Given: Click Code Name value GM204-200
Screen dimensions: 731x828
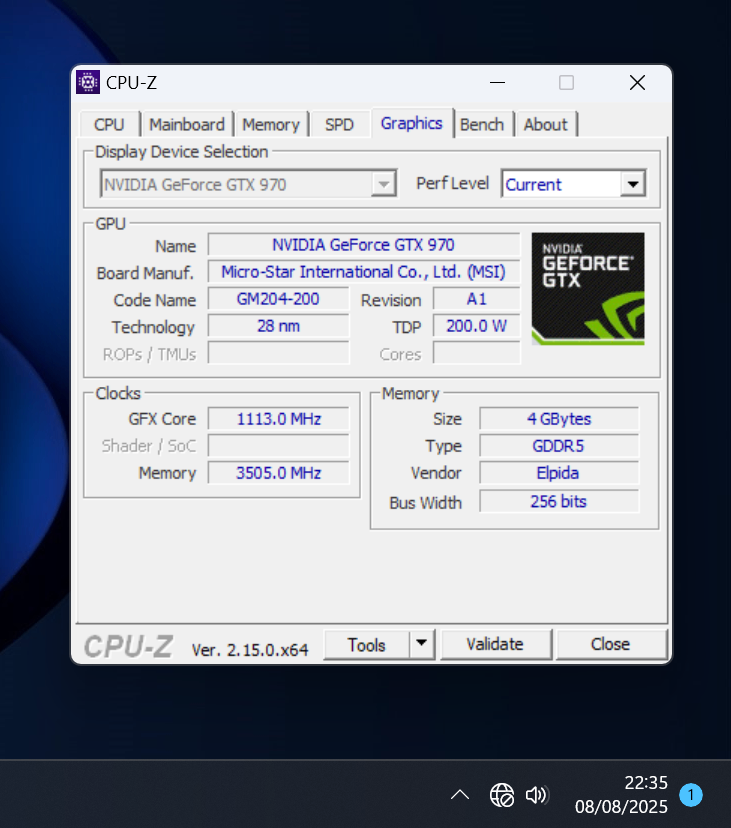Looking at the screenshot, I should coord(278,299).
